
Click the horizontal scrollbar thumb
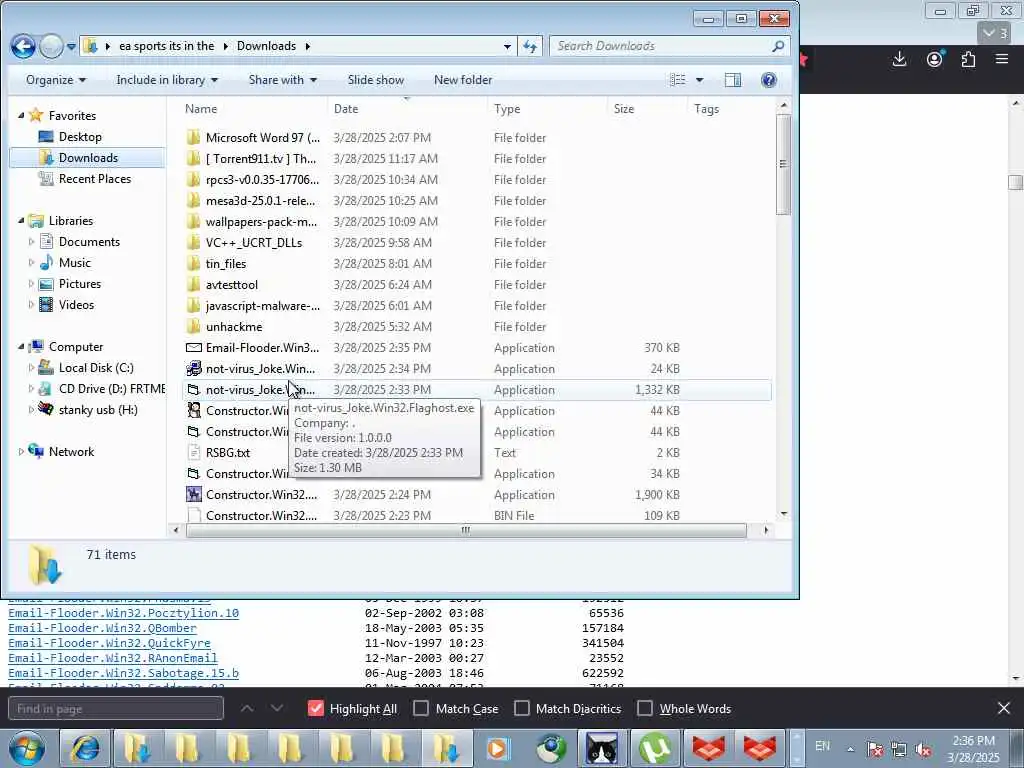[466, 530]
